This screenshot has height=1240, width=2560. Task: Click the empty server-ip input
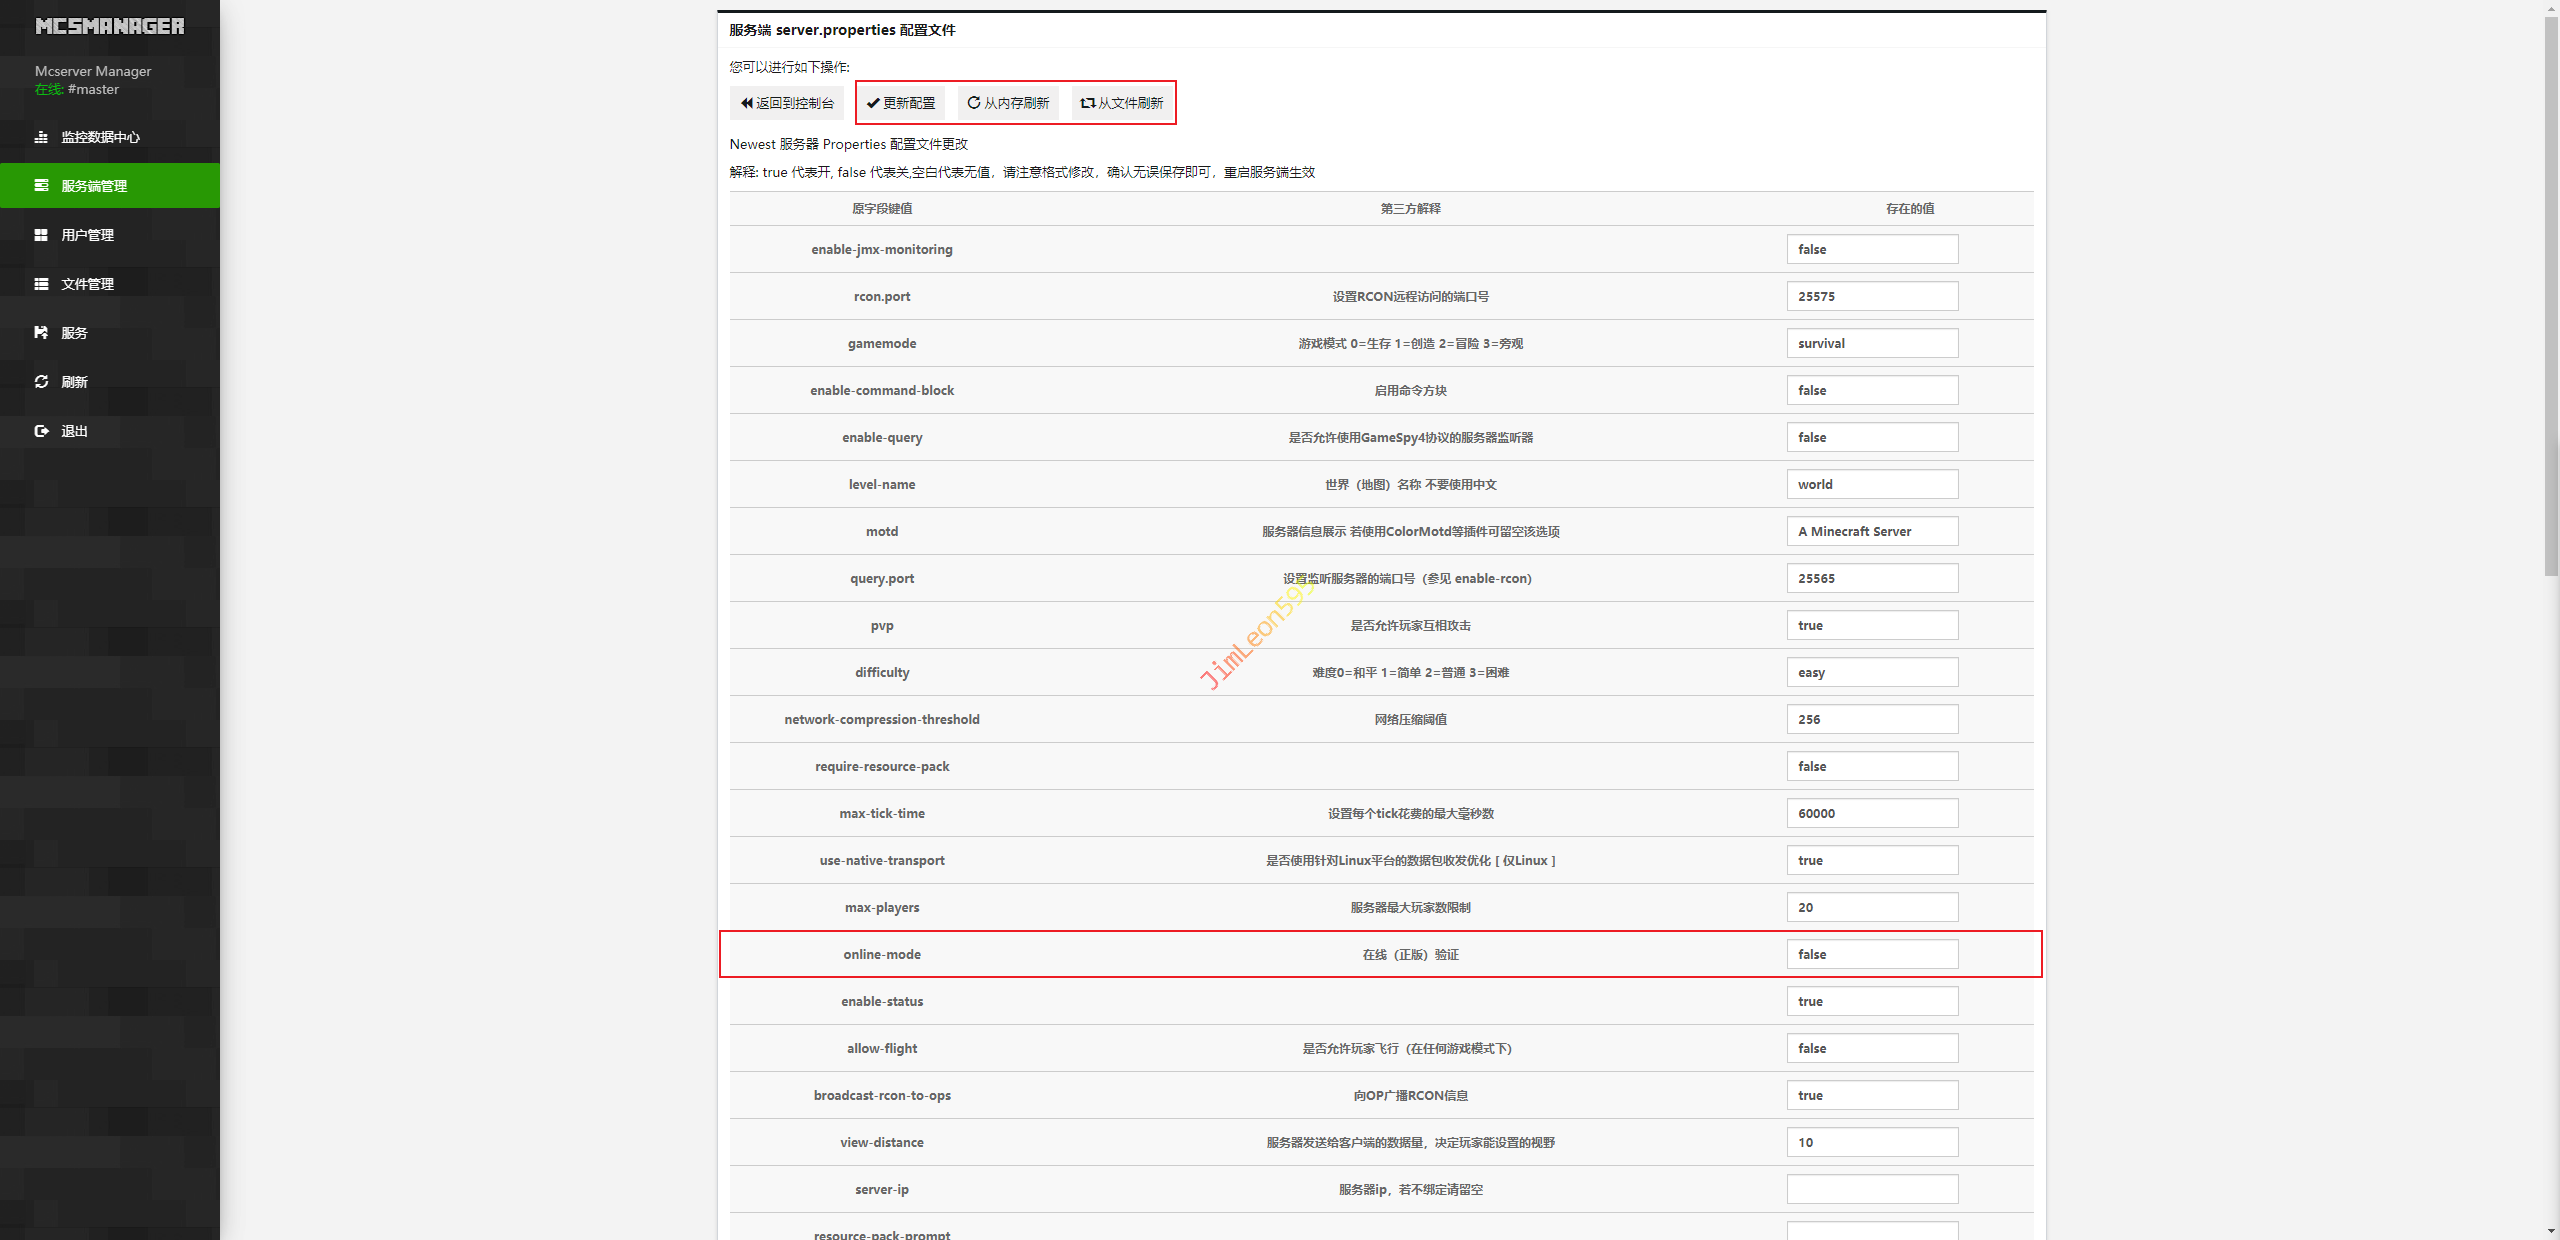pos(1872,1189)
